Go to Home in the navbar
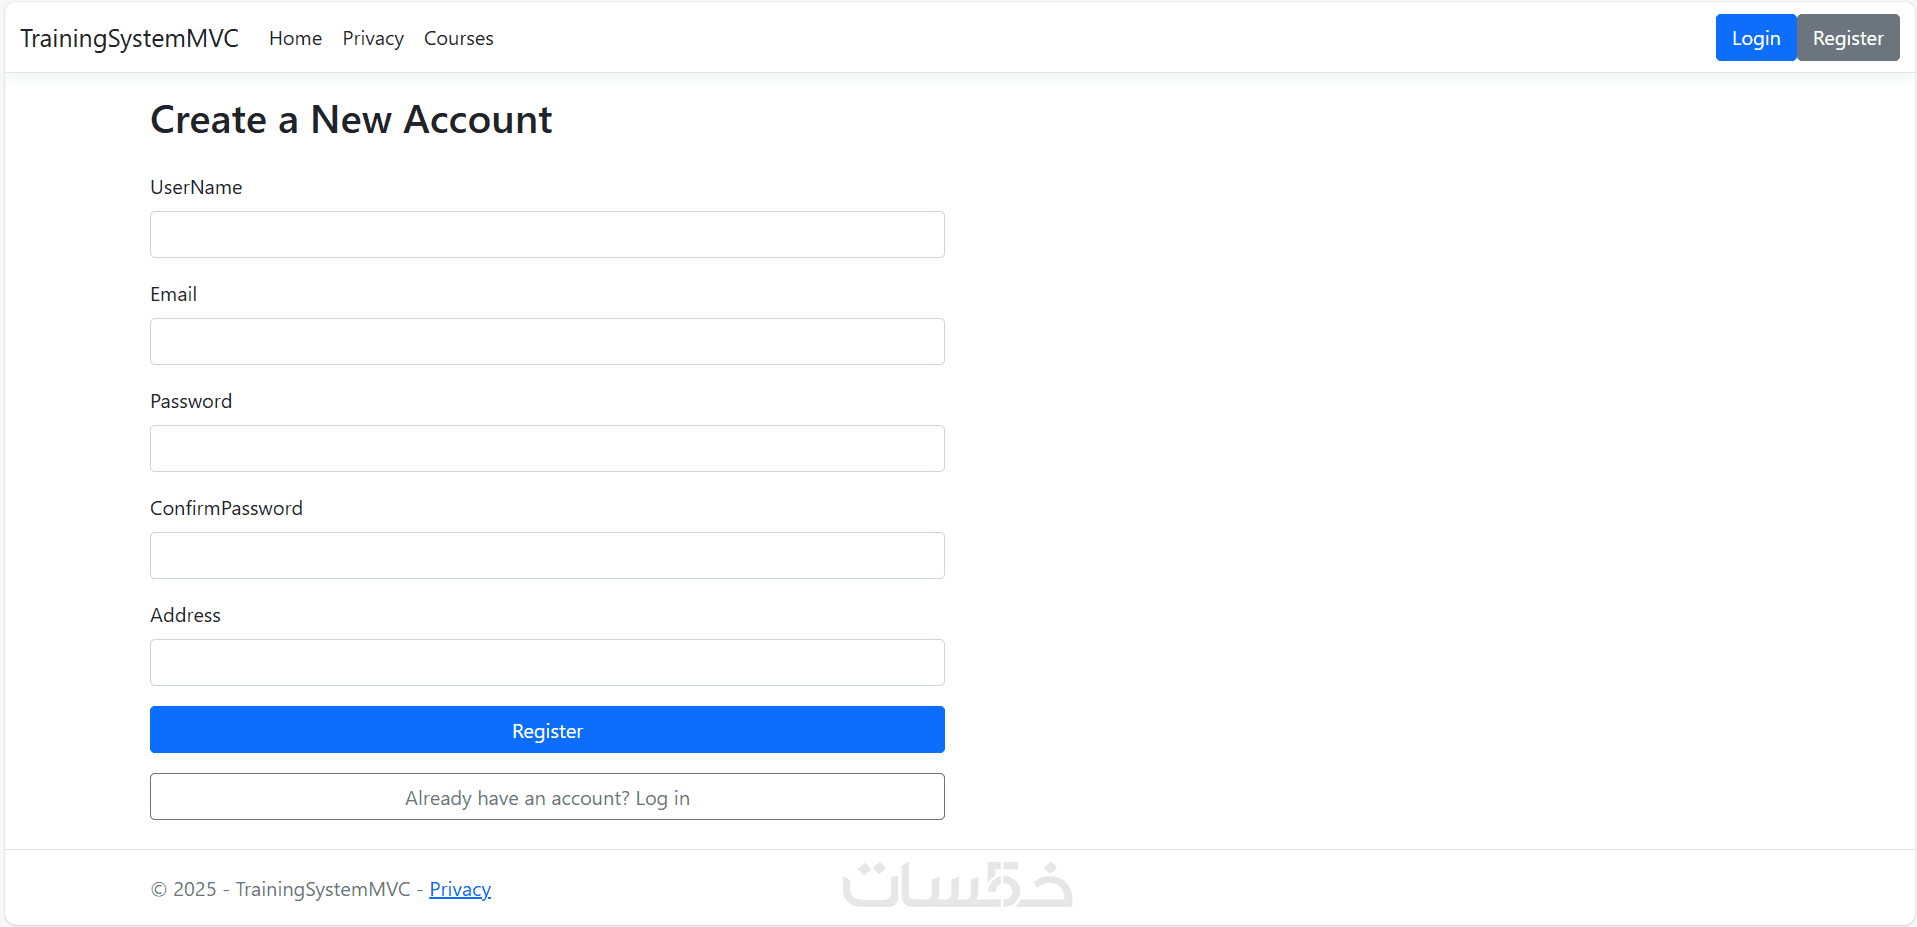The height and width of the screenshot is (927, 1917). tap(295, 38)
